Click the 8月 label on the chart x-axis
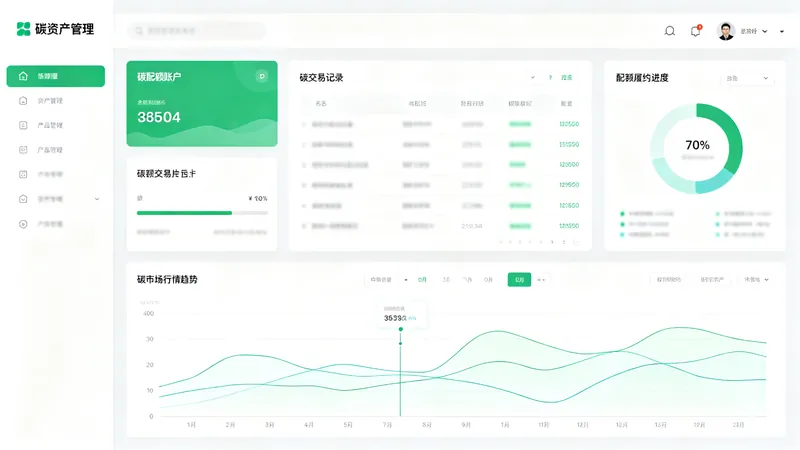 (x=427, y=424)
